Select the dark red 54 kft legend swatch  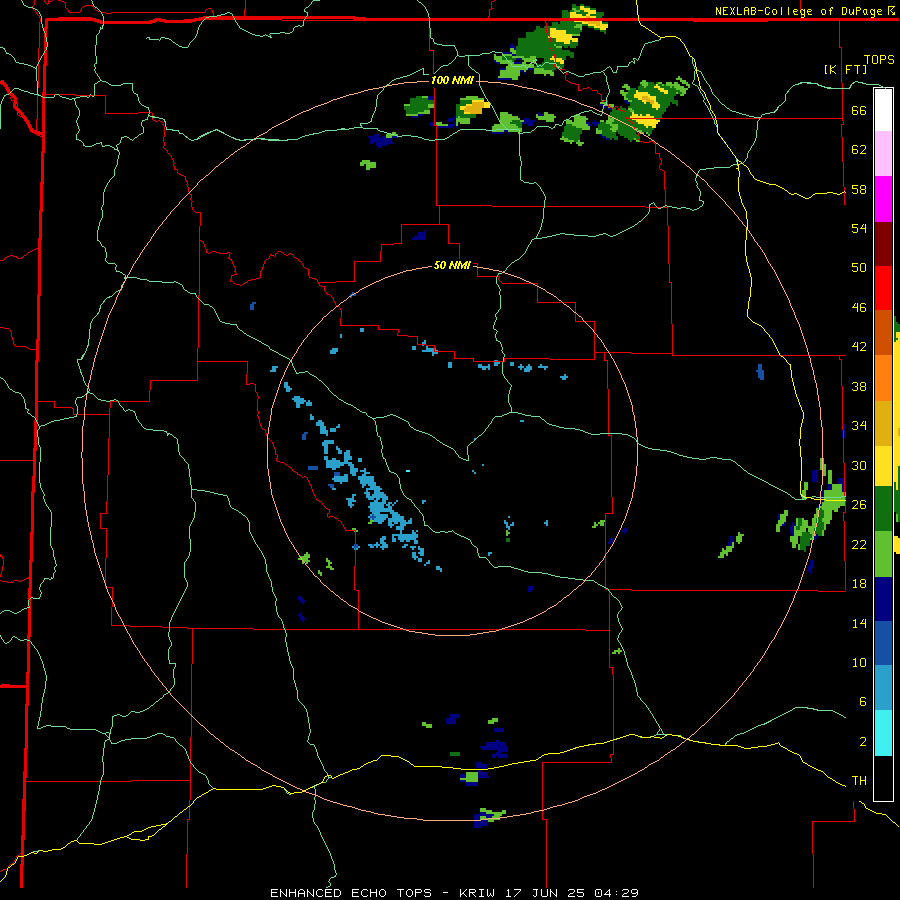(x=883, y=244)
